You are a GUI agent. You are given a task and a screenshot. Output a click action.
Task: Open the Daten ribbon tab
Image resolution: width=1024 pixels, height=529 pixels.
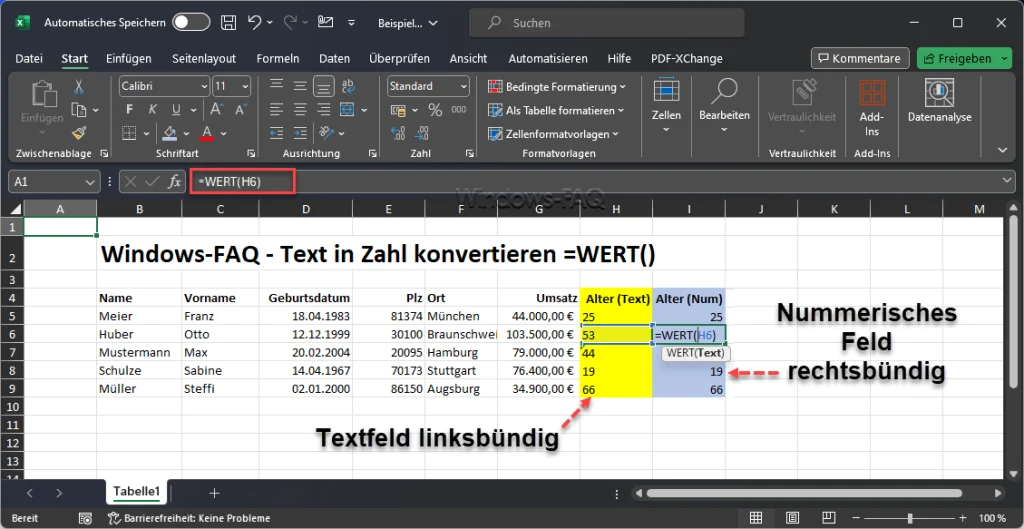click(334, 58)
